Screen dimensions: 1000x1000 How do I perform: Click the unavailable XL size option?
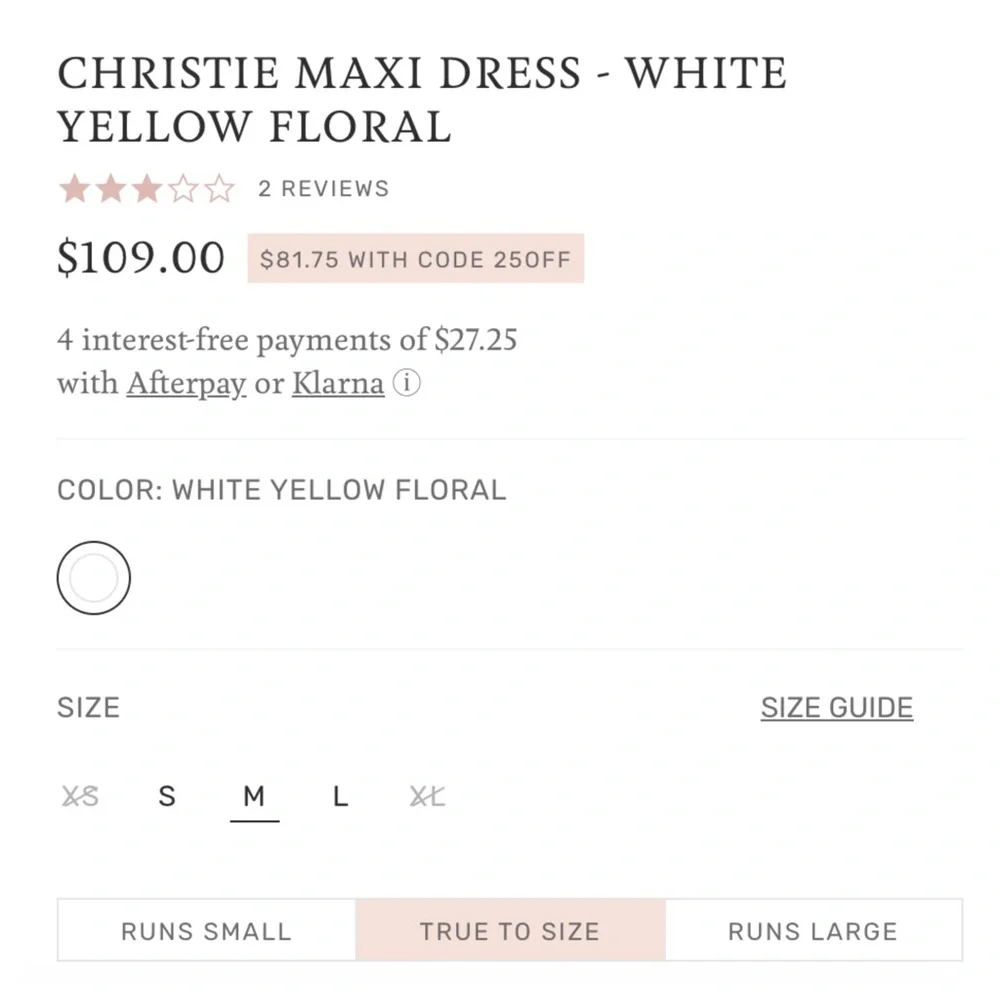[426, 796]
